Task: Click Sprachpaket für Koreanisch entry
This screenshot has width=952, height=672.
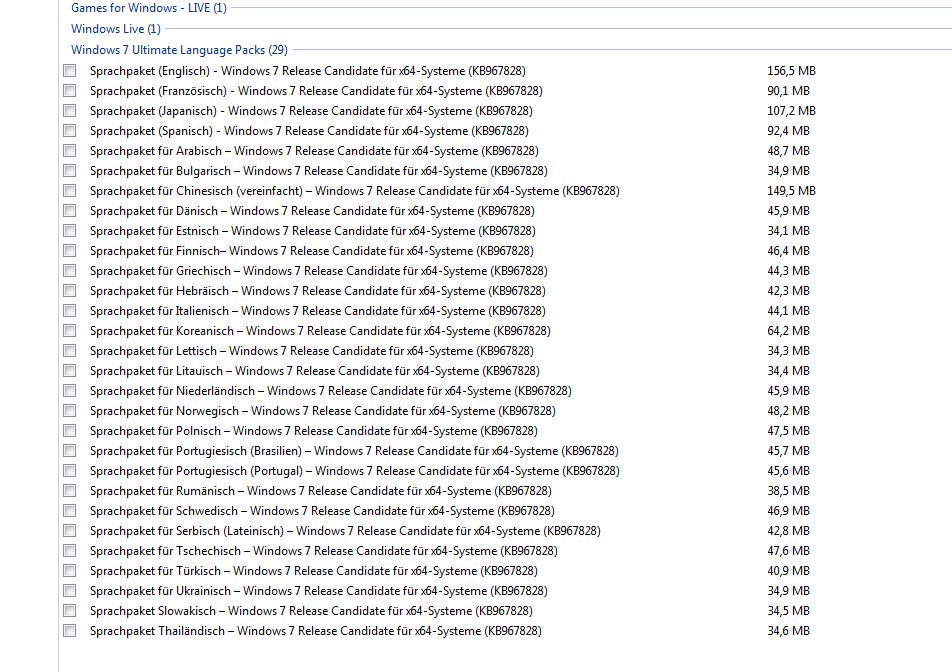Action: 321,331
